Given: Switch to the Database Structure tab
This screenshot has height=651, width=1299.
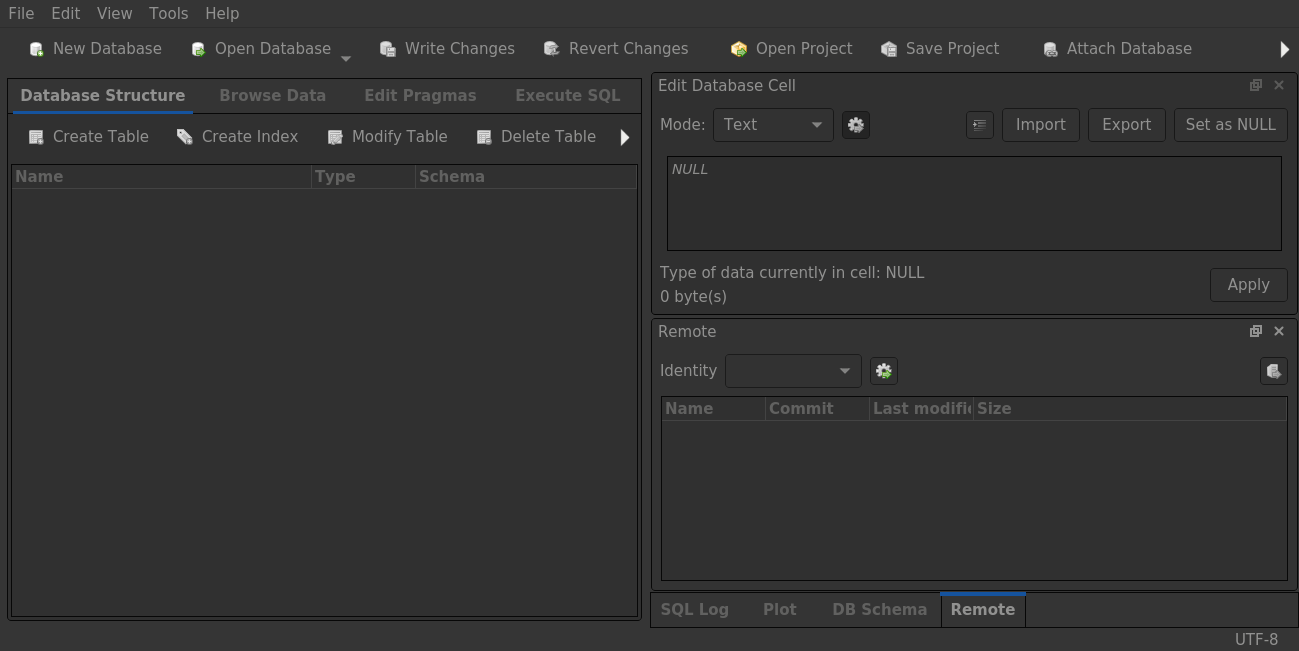Looking at the screenshot, I should pos(103,96).
